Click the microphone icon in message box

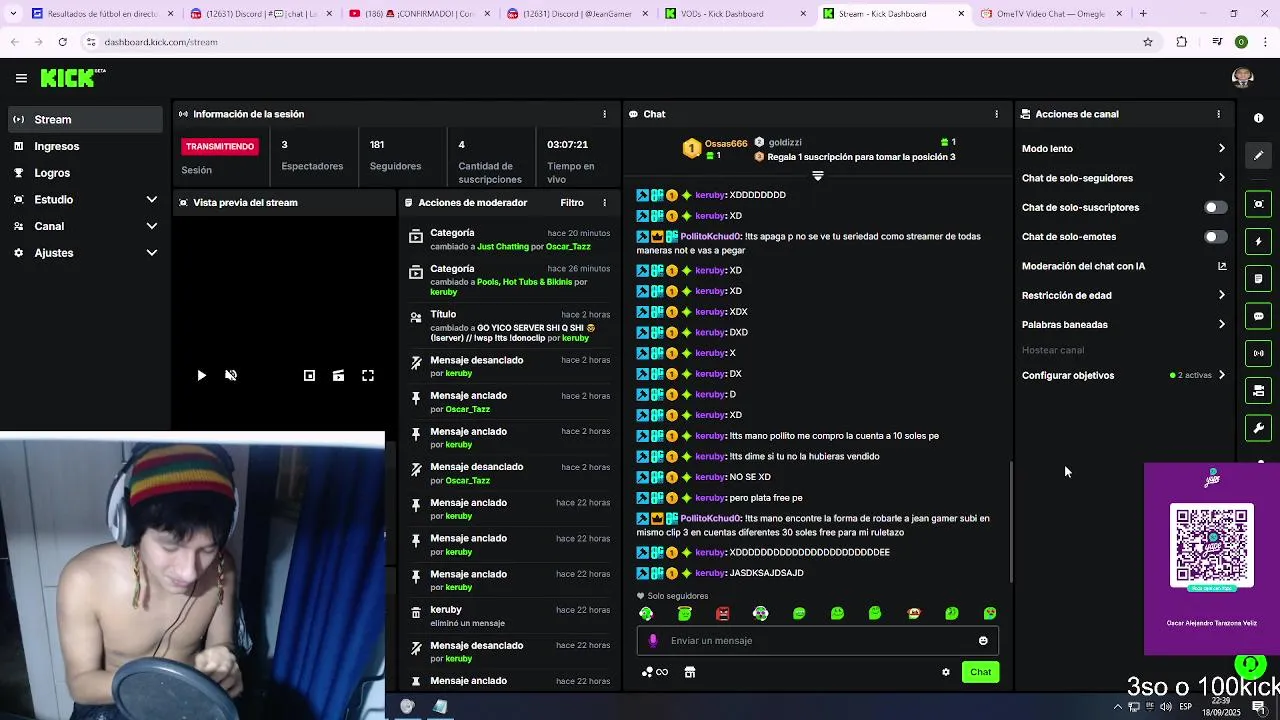pyautogui.click(x=653, y=641)
